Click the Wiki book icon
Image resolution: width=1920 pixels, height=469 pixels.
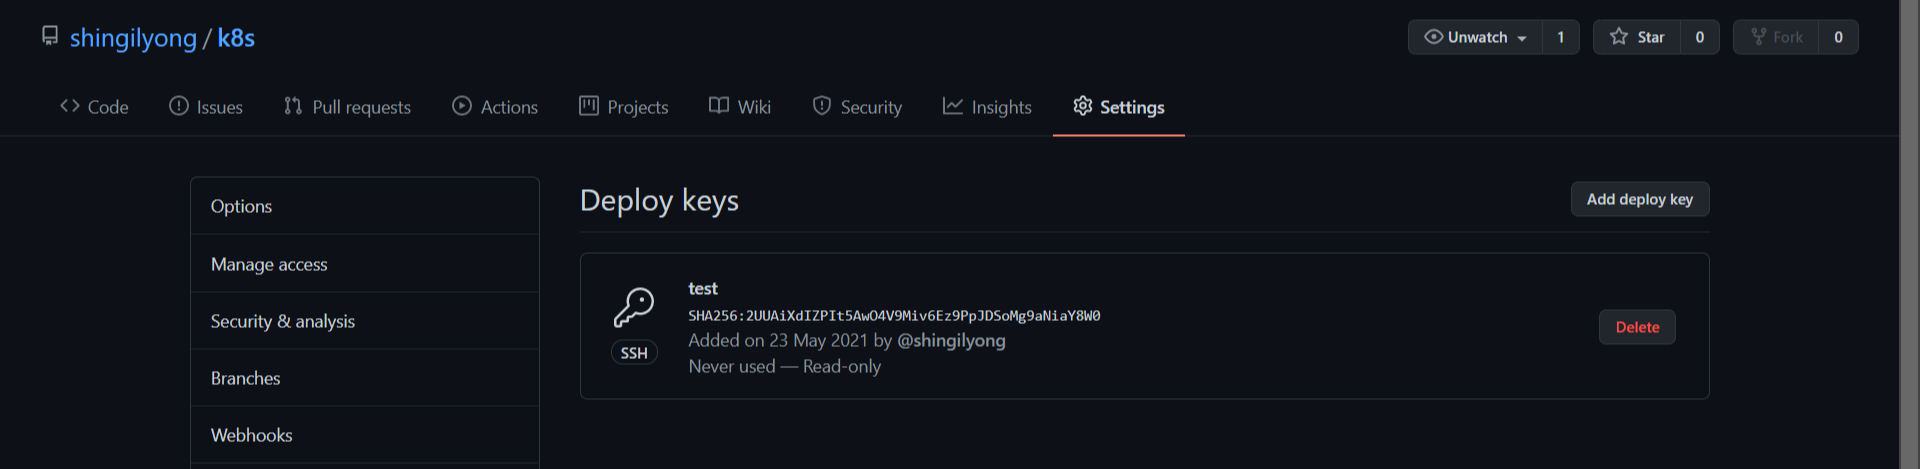pyautogui.click(x=719, y=106)
